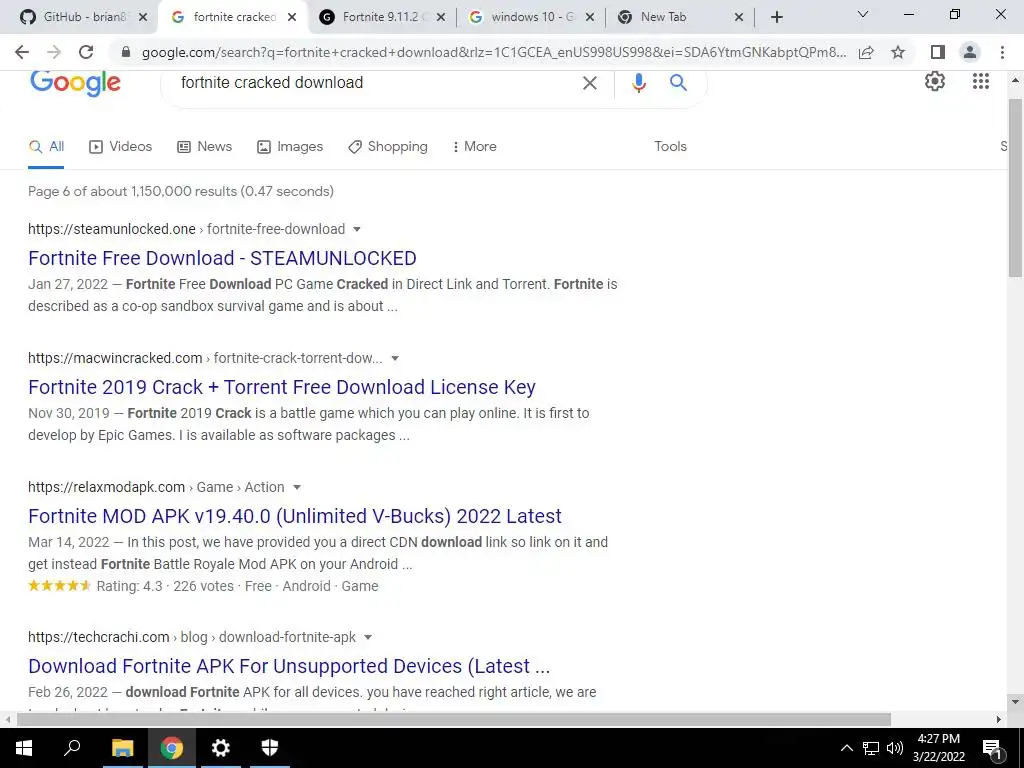The height and width of the screenshot is (768, 1024).
Task: Expand options arrow for relaxmodapk.com result
Action: point(296,488)
